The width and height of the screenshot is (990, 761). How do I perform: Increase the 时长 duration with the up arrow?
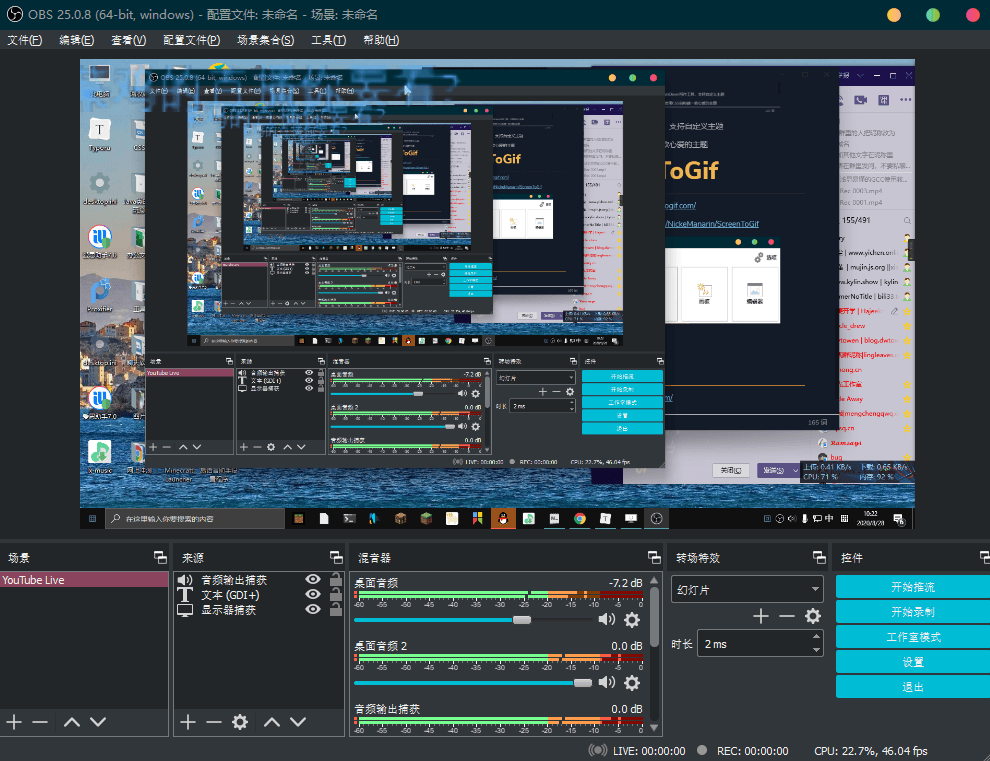click(x=817, y=638)
